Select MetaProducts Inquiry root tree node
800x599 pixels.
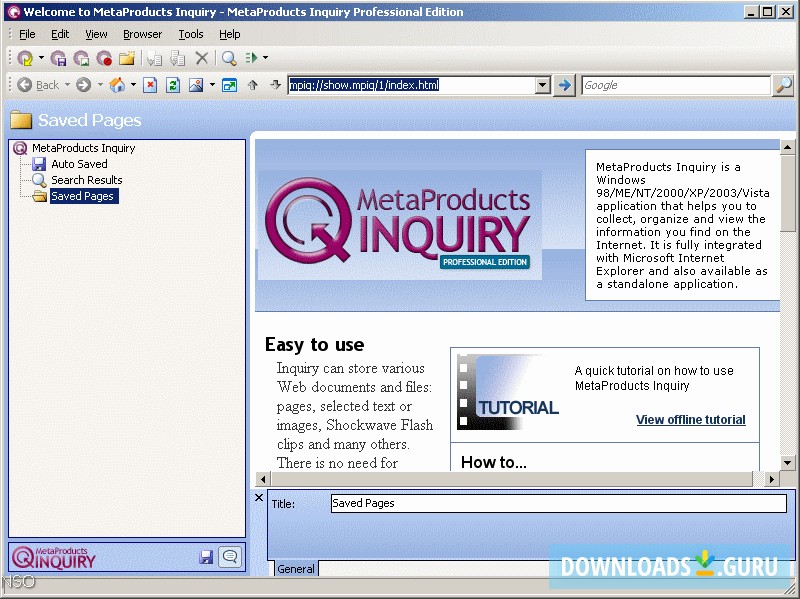pyautogui.click(x=84, y=148)
